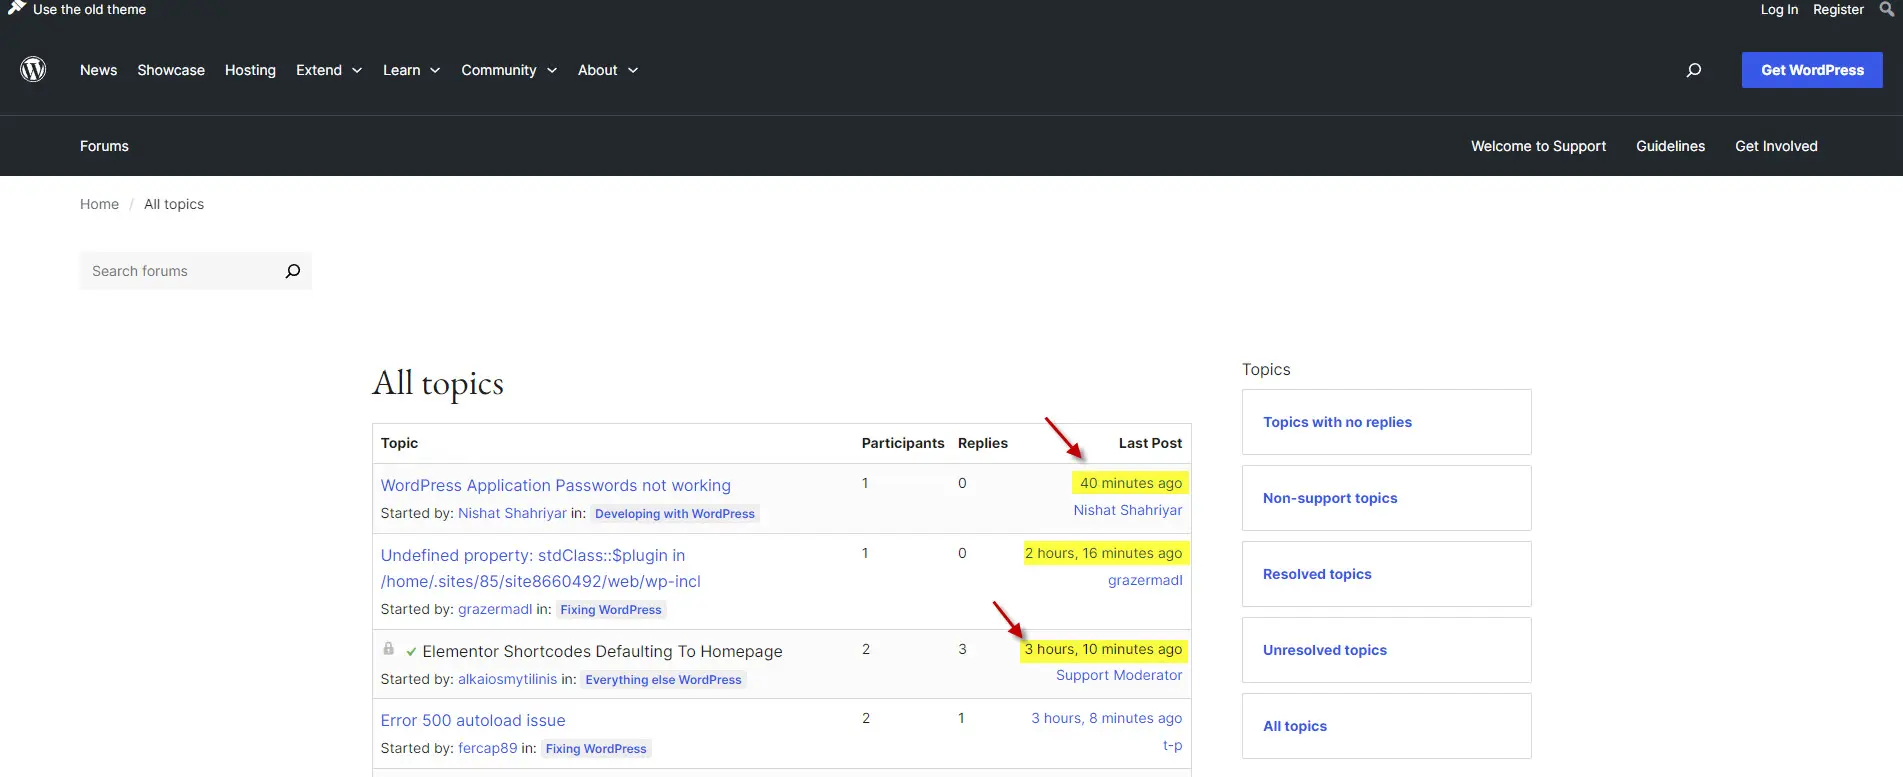The image size is (1903, 777).
Task: Open Welcome to Support page
Action: point(1538,146)
